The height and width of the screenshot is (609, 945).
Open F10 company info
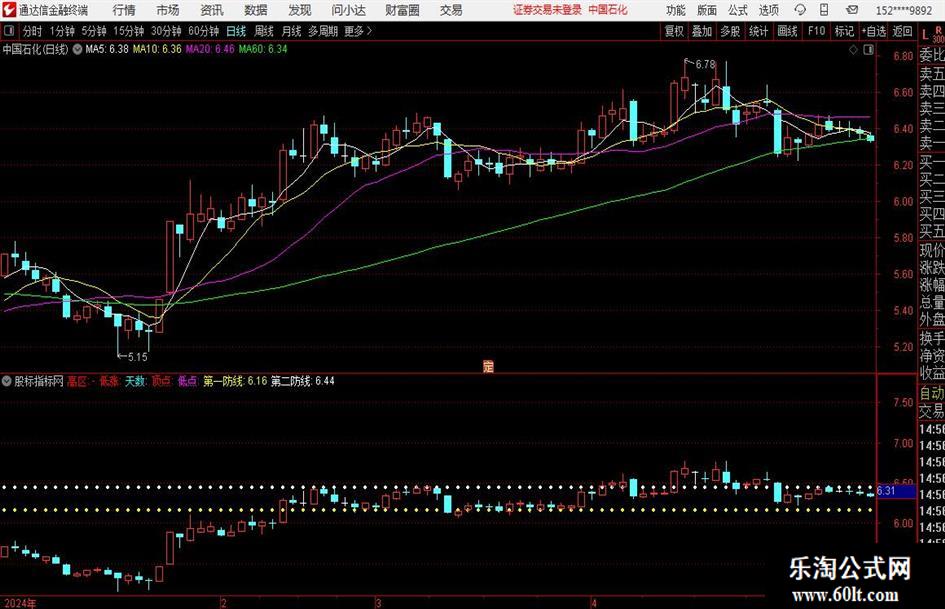pos(816,31)
